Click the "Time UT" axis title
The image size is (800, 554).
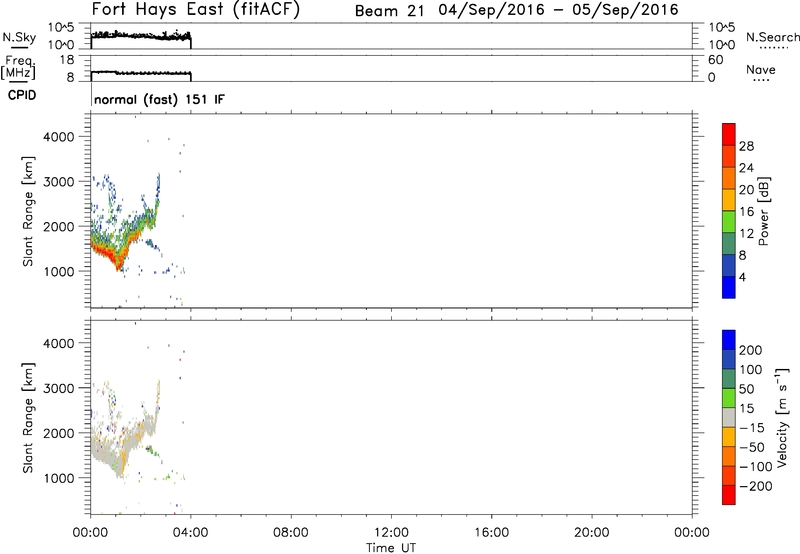(x=391, y=548)
